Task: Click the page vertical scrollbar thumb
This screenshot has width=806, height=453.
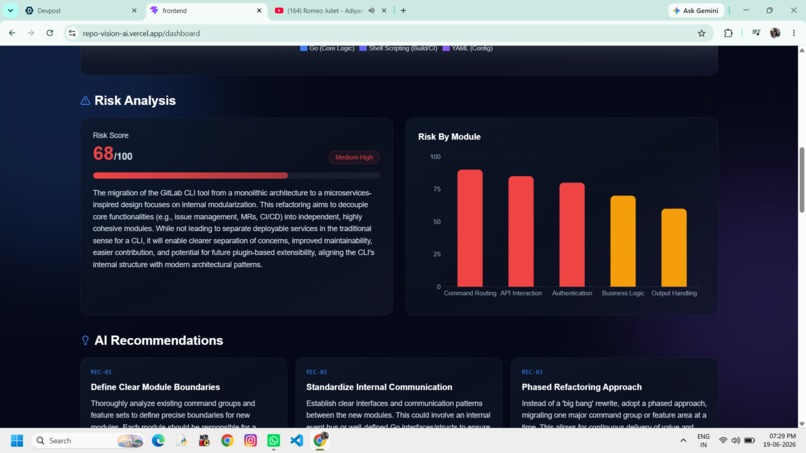Action: (801, 180)
